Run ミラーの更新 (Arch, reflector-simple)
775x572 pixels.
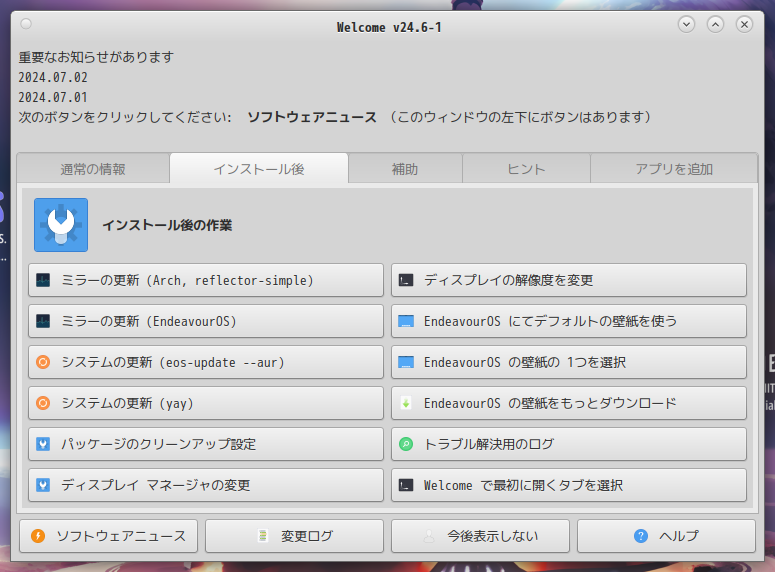pos(206,280)
